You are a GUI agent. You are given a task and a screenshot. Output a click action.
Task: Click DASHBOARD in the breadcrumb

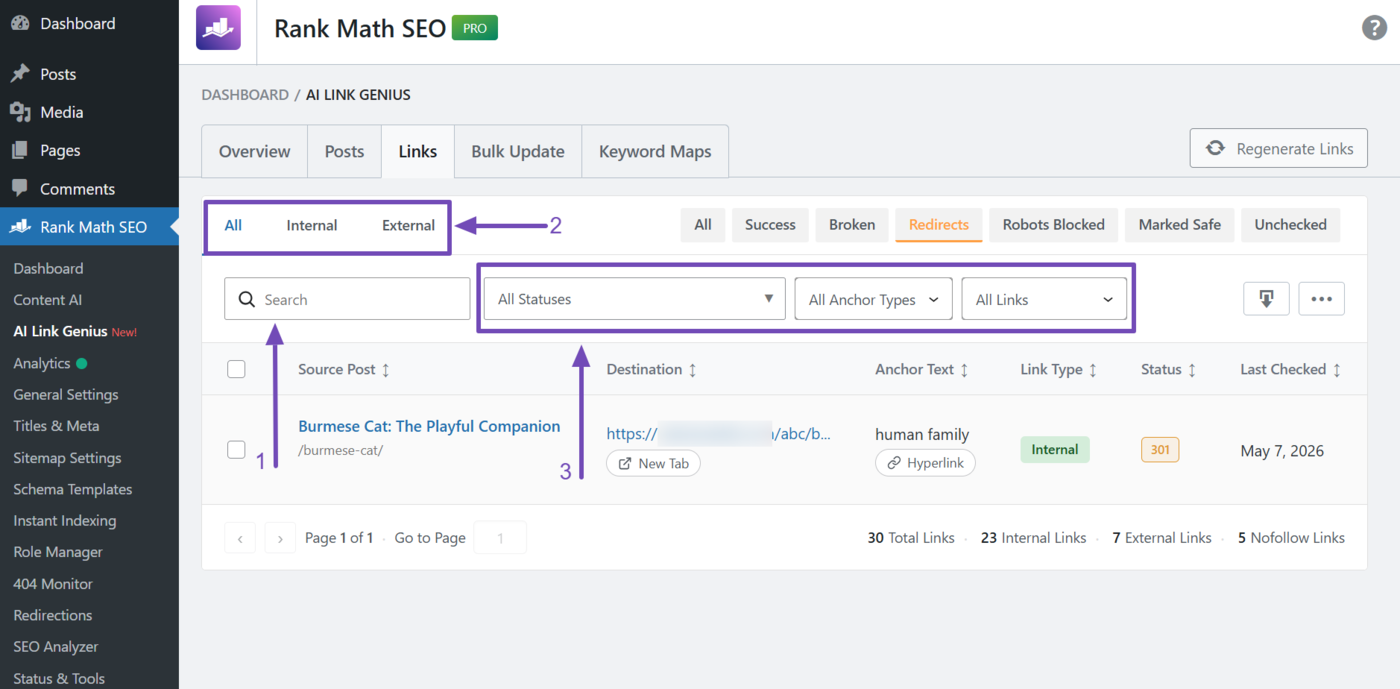[245, 95]
